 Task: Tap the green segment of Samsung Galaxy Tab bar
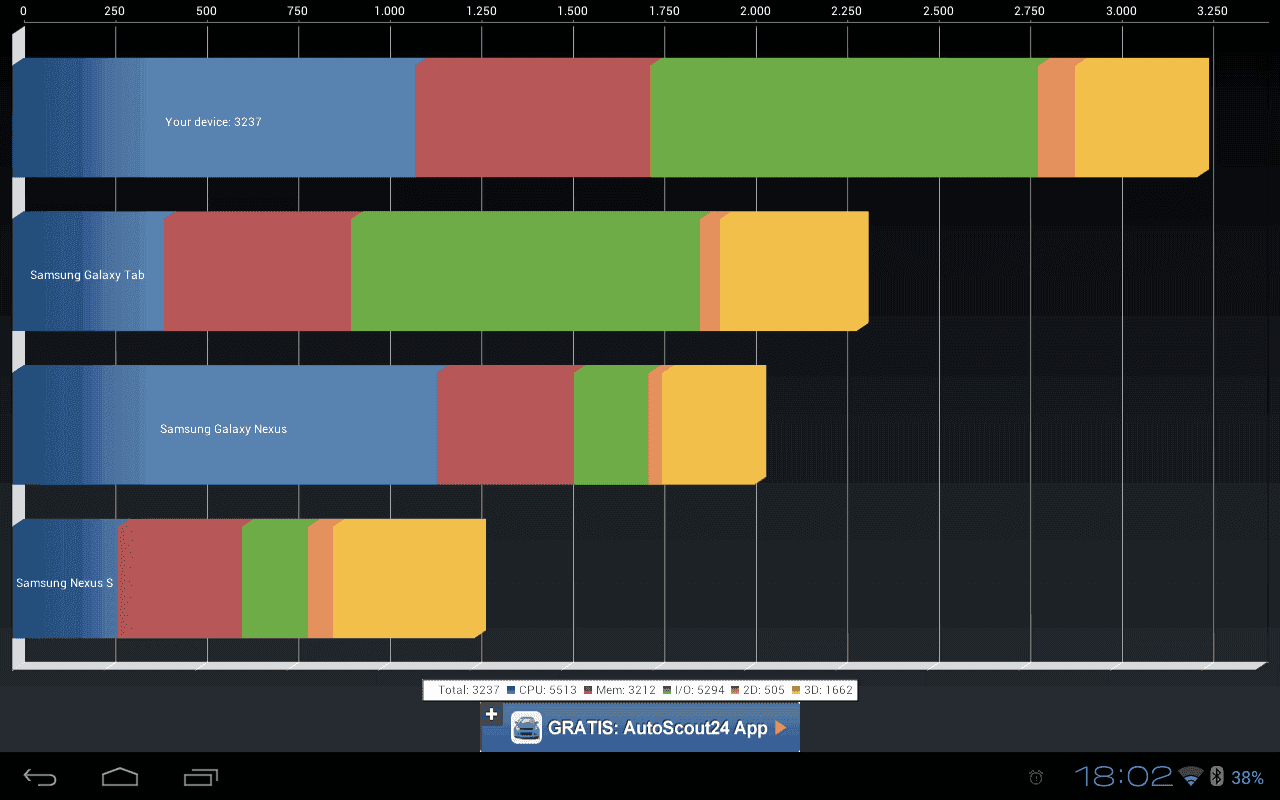click(525, 271)
